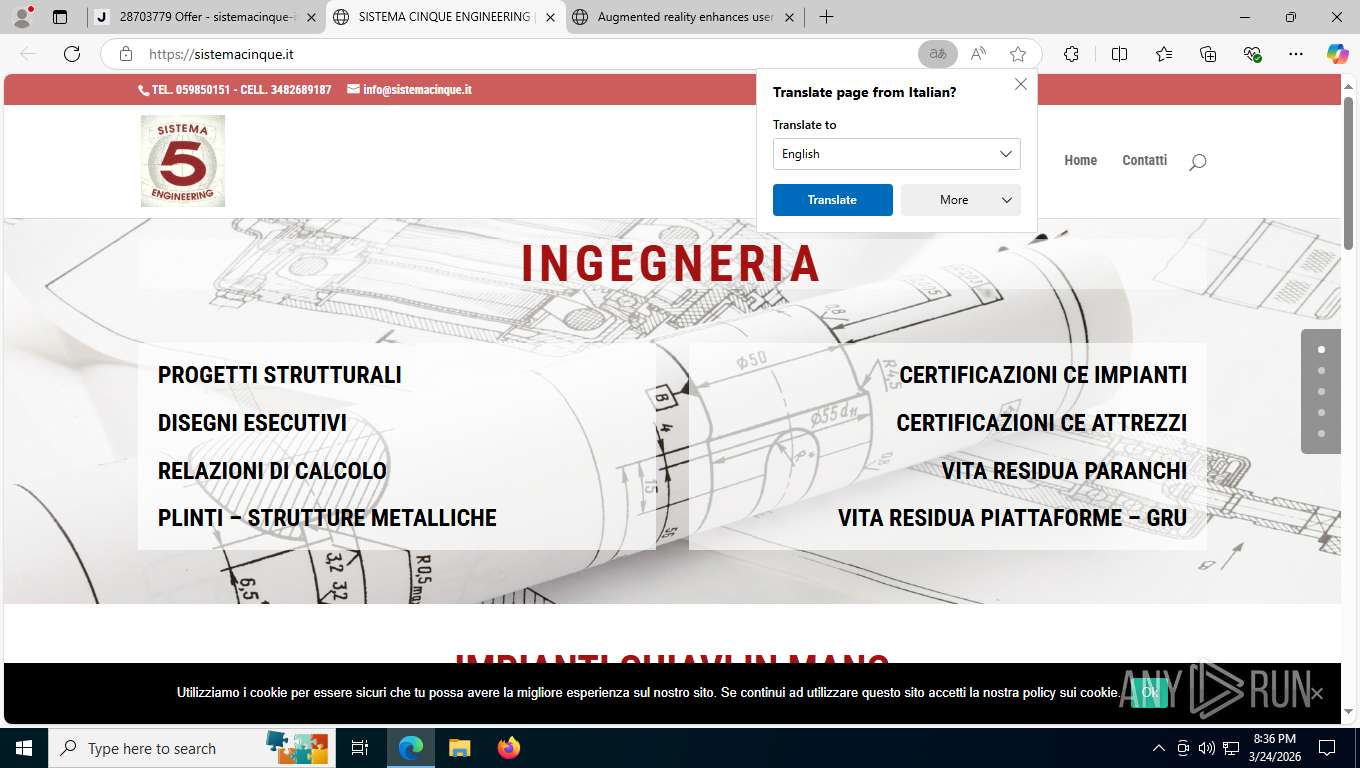Click the scrollbar down arrow
Image resolution: width=1360 pixels, height=768 pixels.
pos(1348,711)
